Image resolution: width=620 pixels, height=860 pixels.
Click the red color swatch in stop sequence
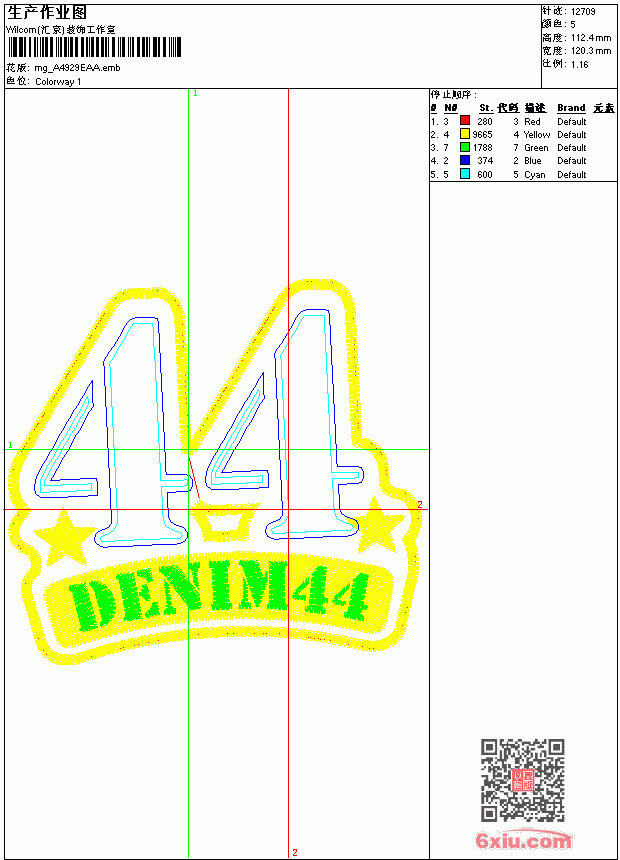click(x=465, y=120)
